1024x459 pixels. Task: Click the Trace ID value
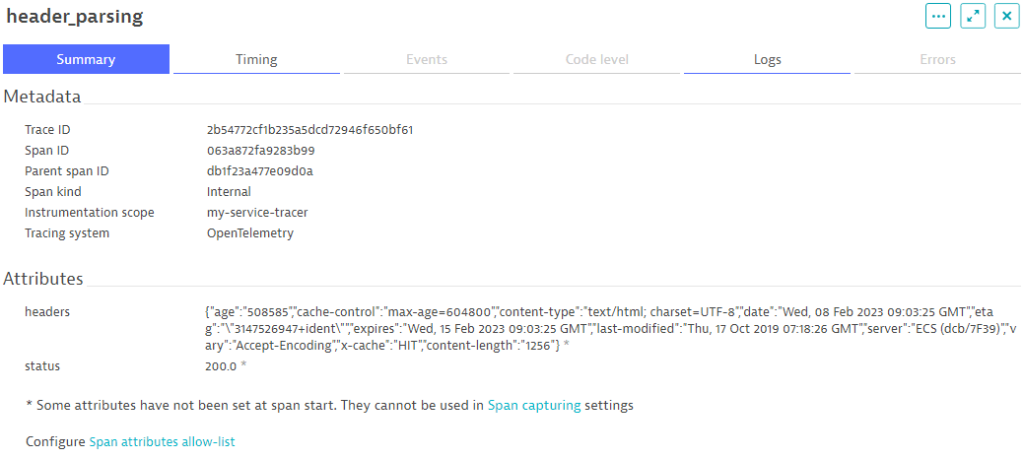(310, 129)
